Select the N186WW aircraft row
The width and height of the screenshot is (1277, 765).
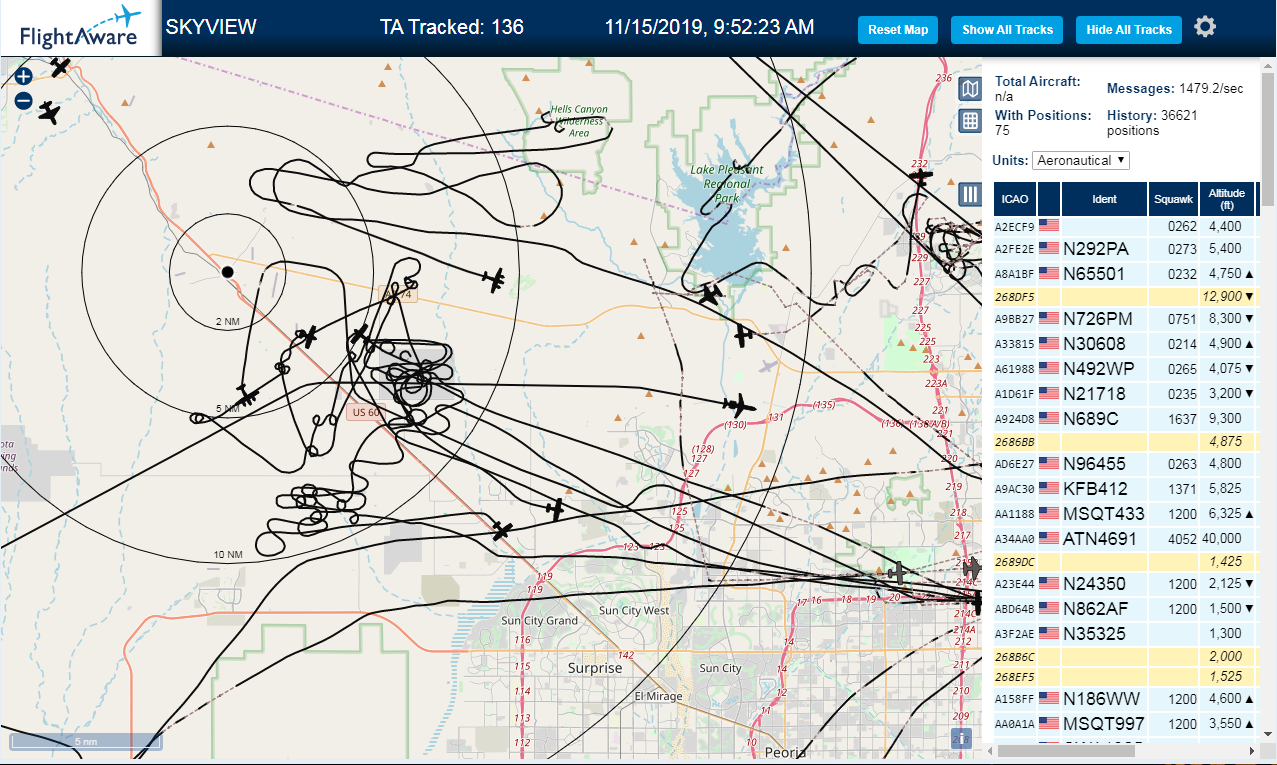pyautogui.click(x=1125, y=699)
